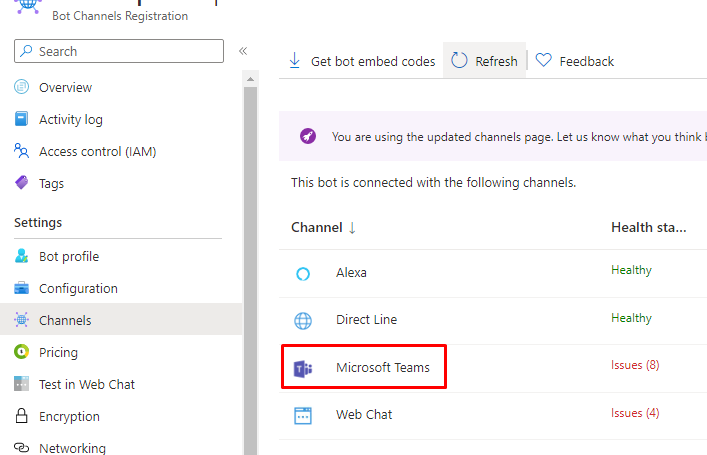Open Feedback

click(x=587, y=61)
